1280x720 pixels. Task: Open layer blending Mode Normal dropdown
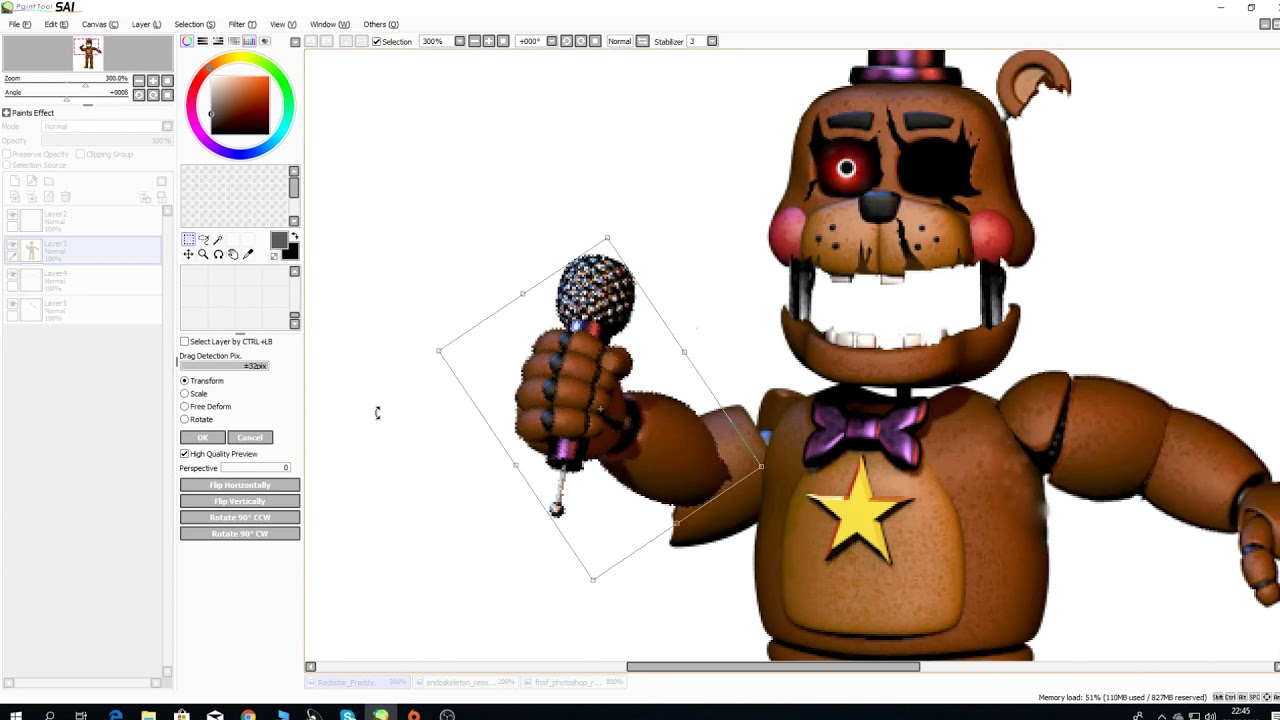pos(167,126)
